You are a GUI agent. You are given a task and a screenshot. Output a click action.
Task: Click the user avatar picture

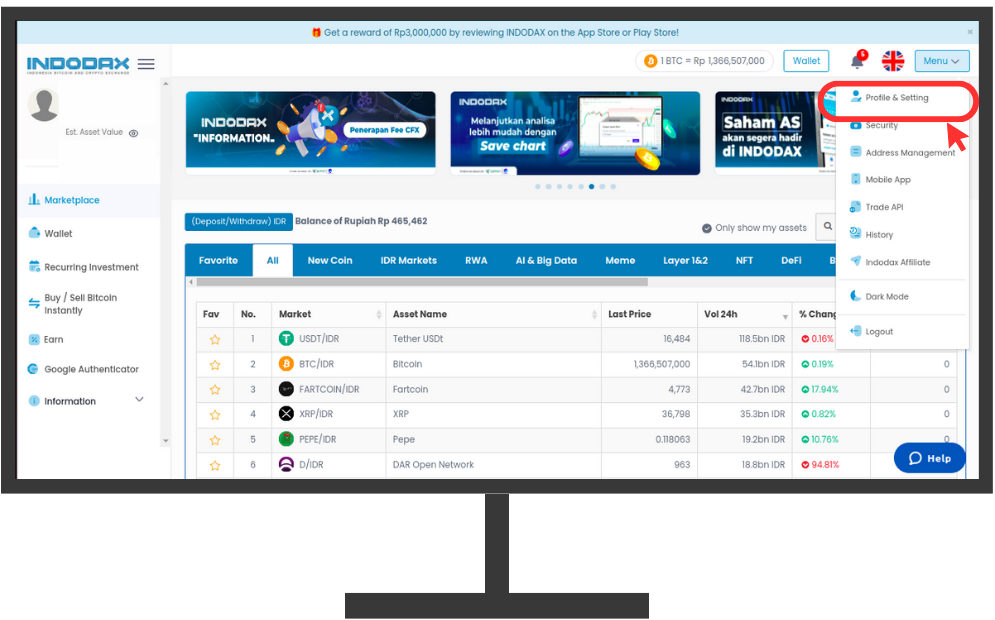(x=43, y=105)
